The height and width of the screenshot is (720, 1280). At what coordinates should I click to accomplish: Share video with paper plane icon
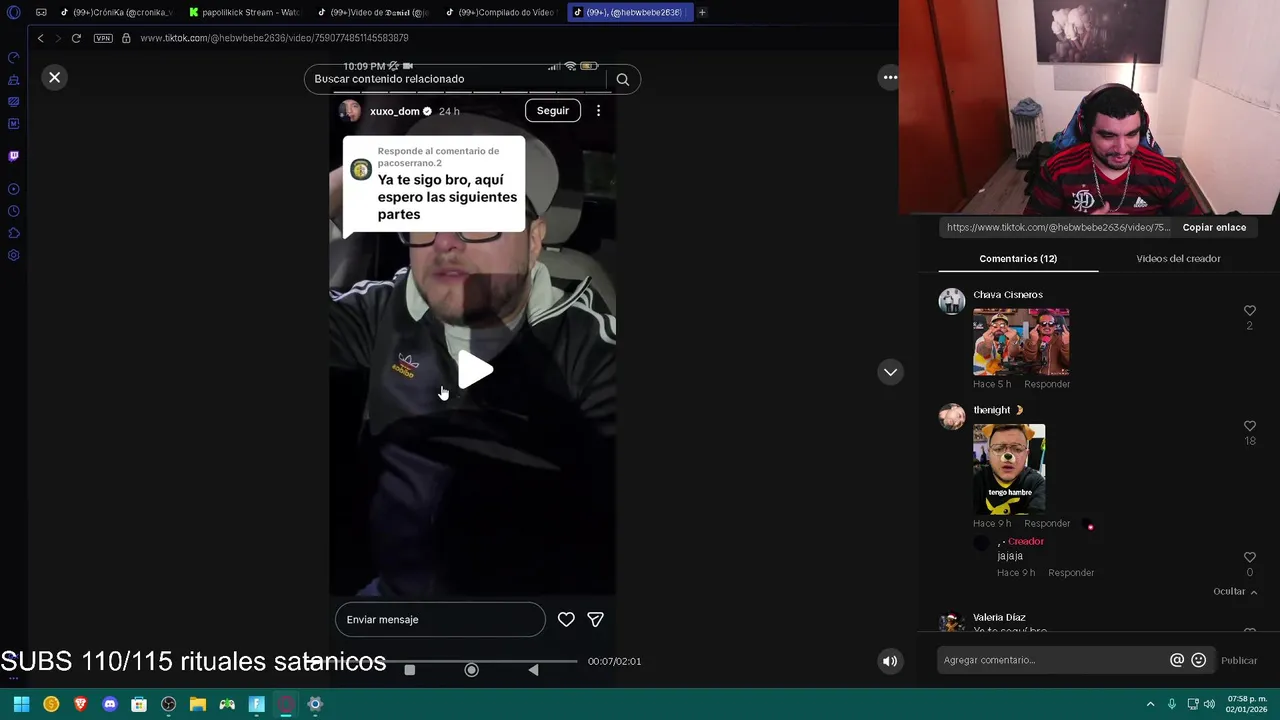coord(595,620)
